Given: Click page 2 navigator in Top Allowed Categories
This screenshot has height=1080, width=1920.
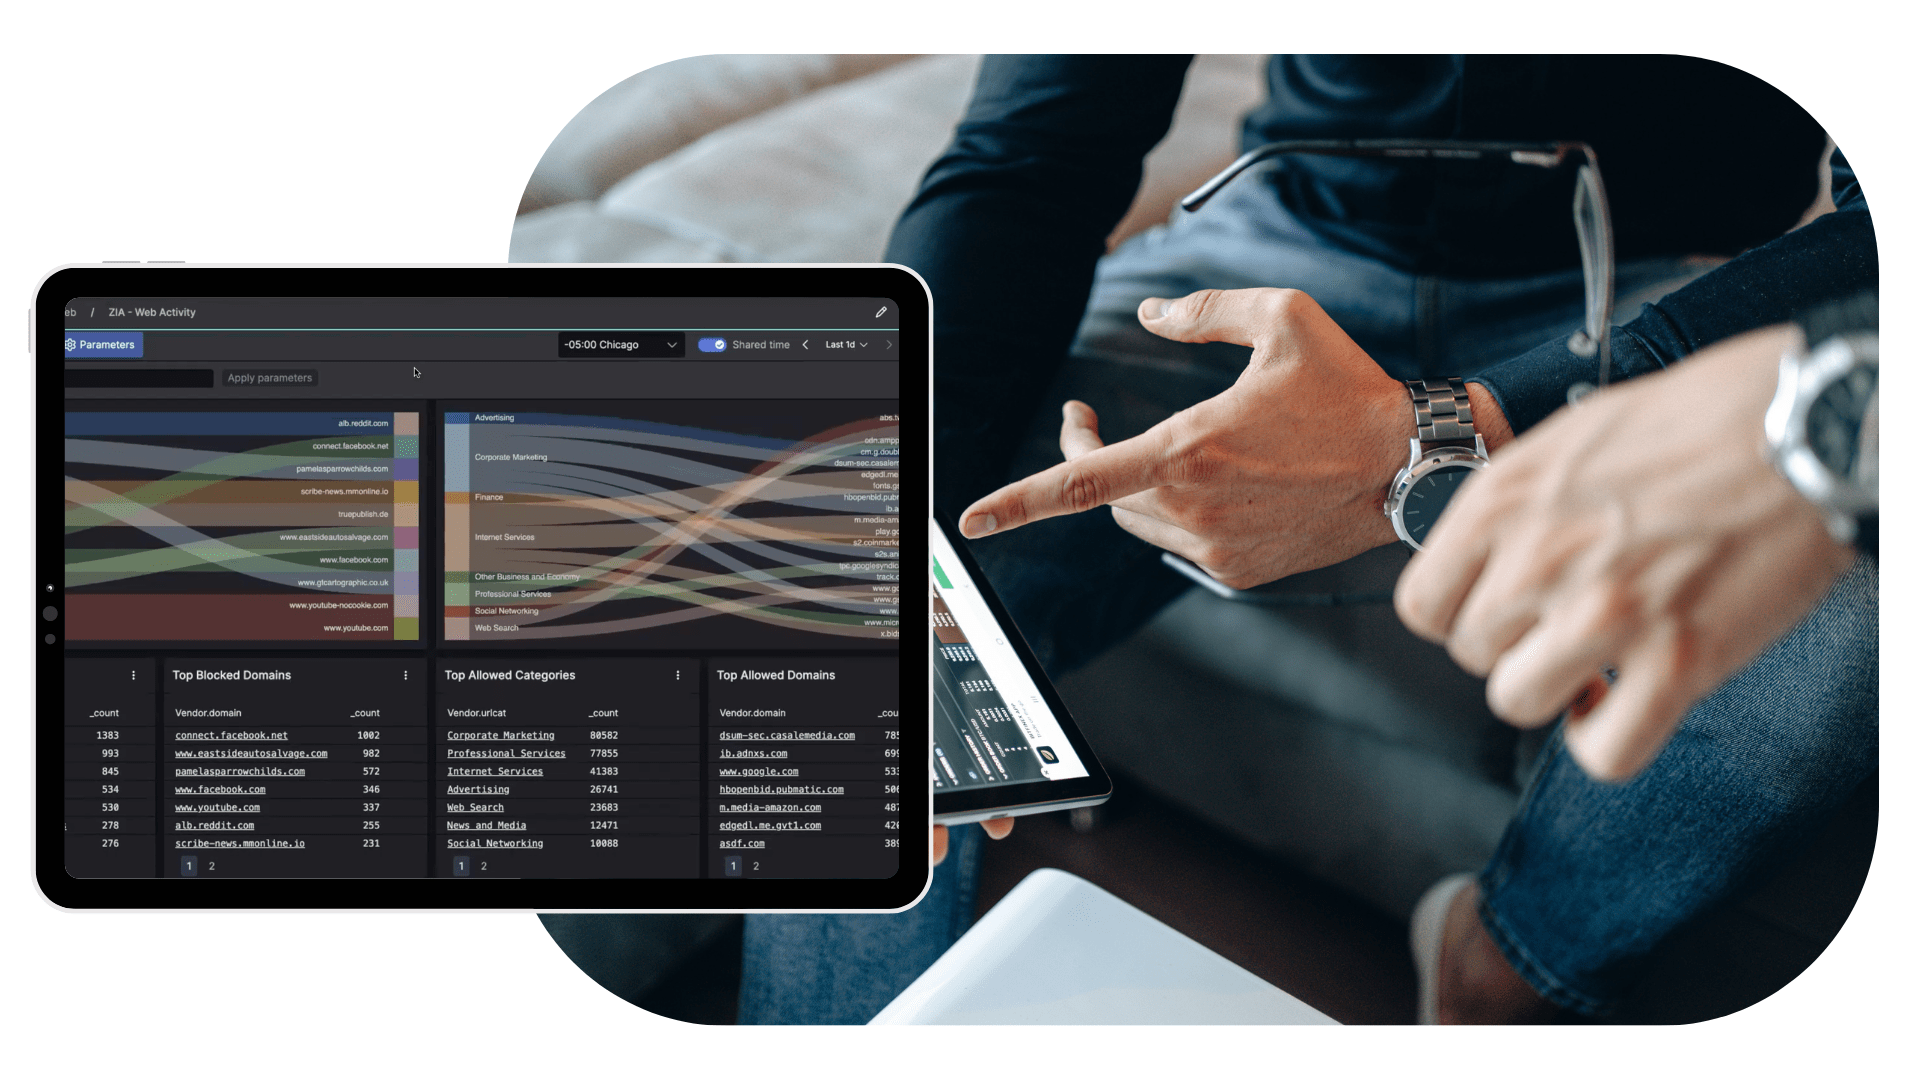Looking at the screenshot, I should [x=483, y=865].
